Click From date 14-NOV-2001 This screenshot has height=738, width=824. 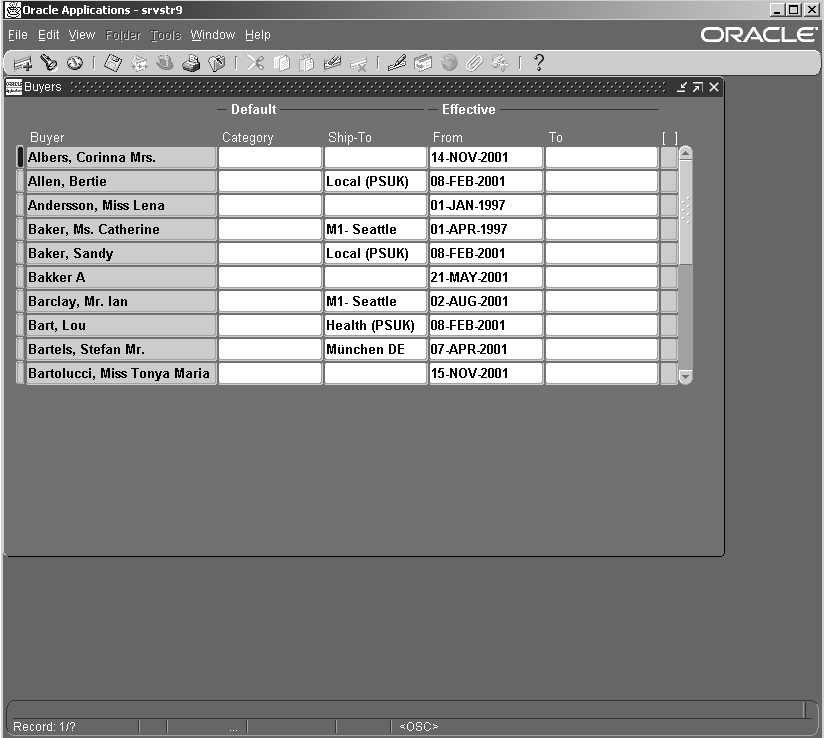[x=486, y=157]
